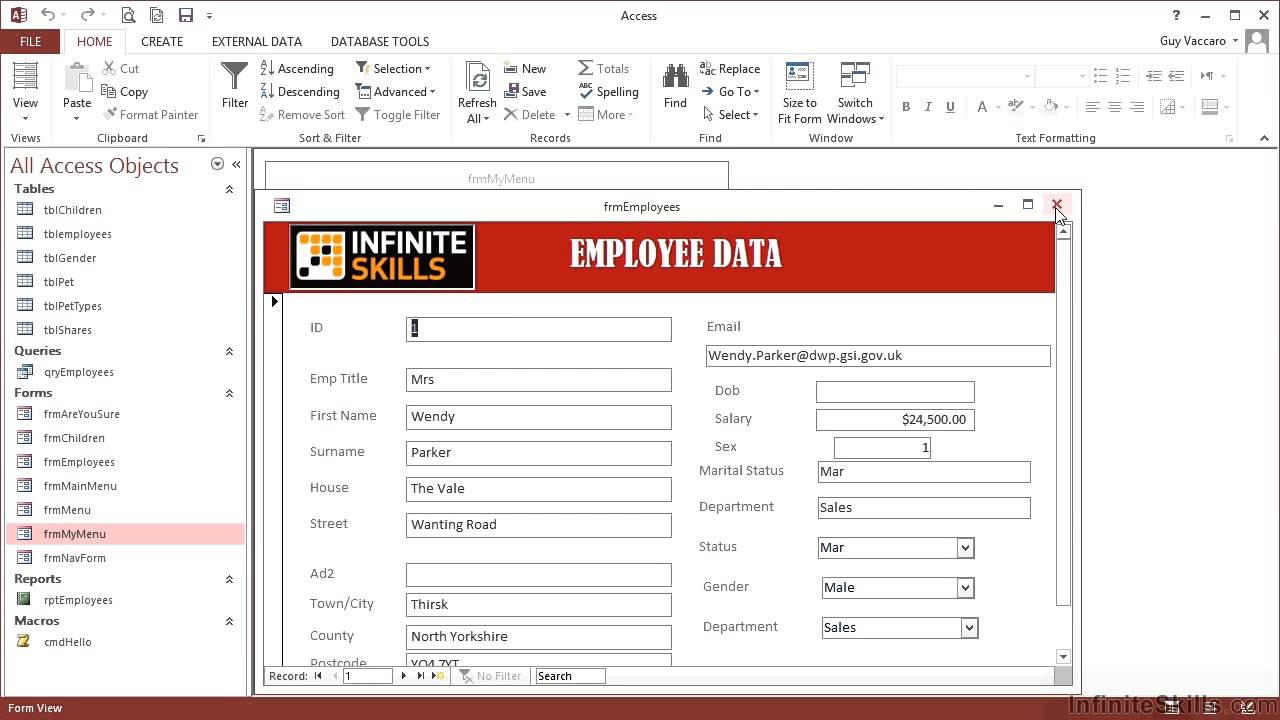Open the CREATE ribbon tab
The height and width of the screenshot is (720, 1280).
[x=162, y=41]
